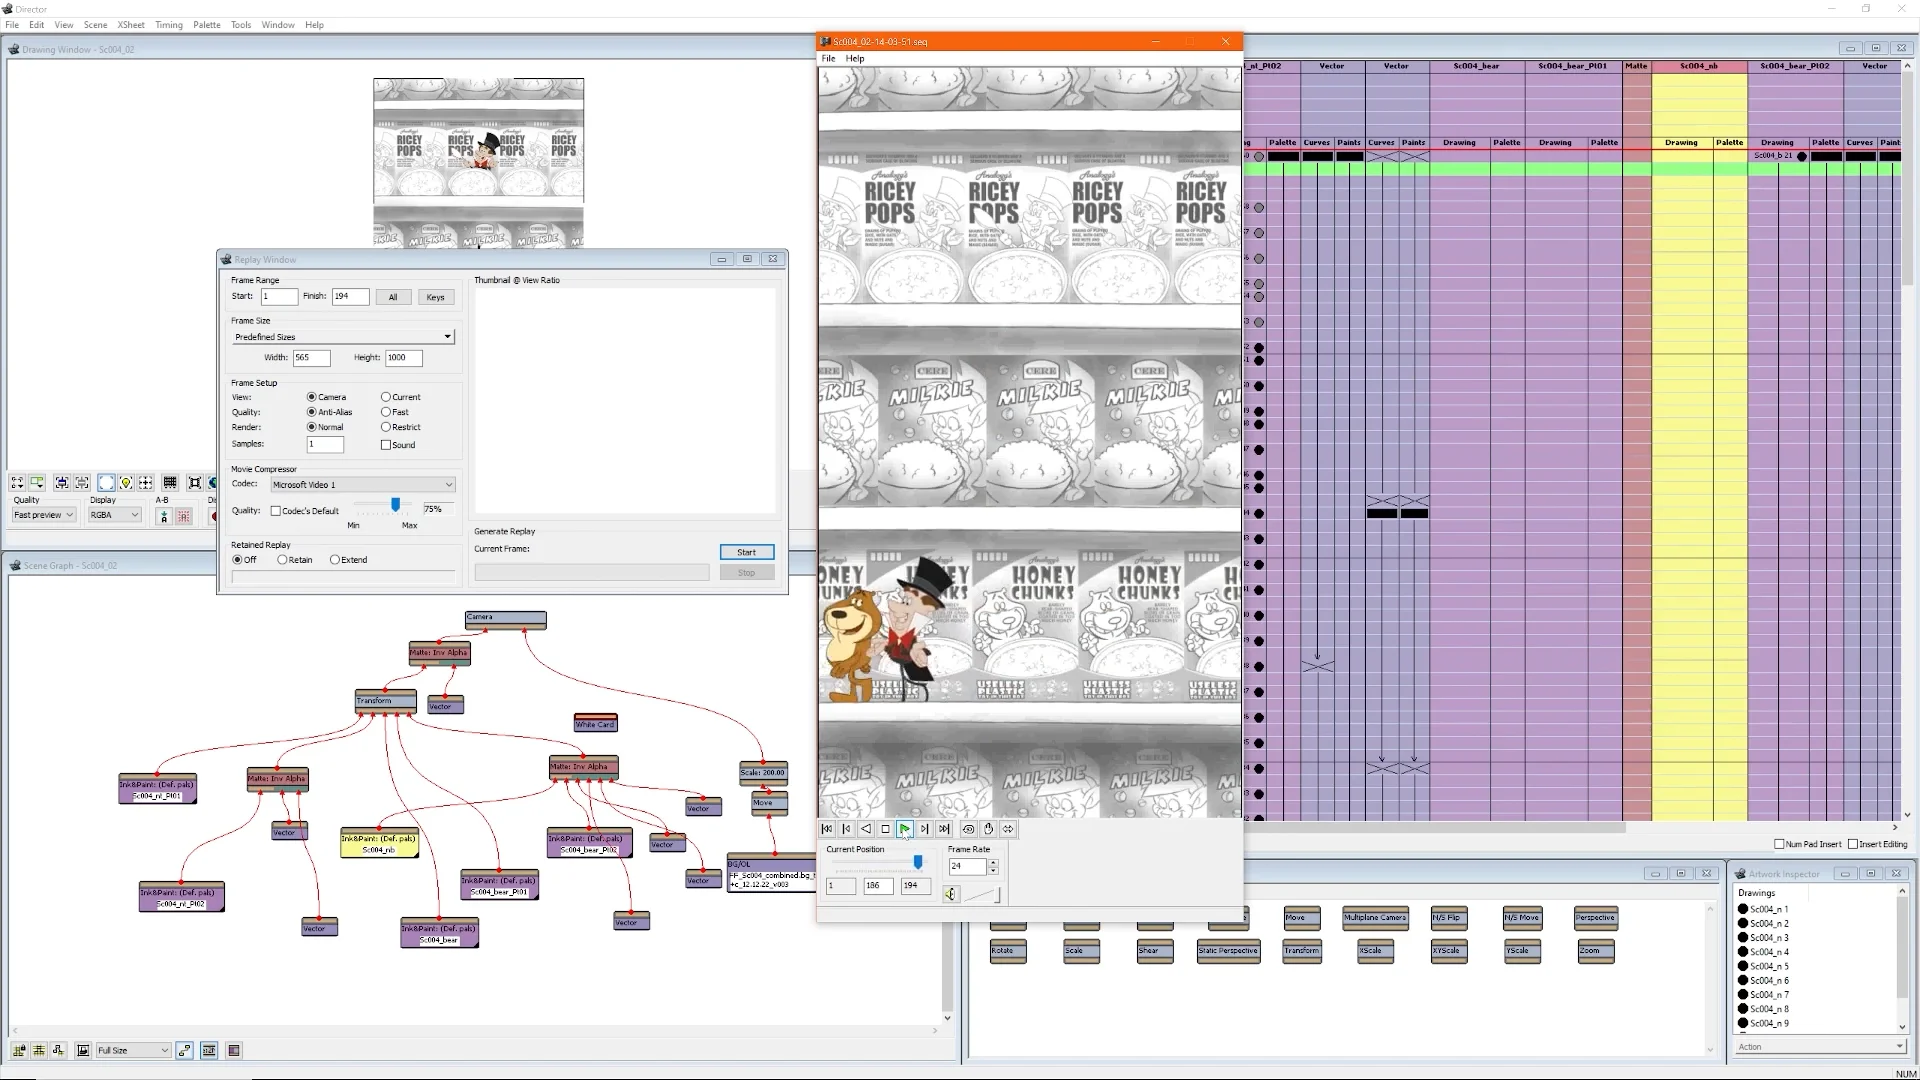
Task: Click the green Play button in player
Action: [x=904, y=829]
